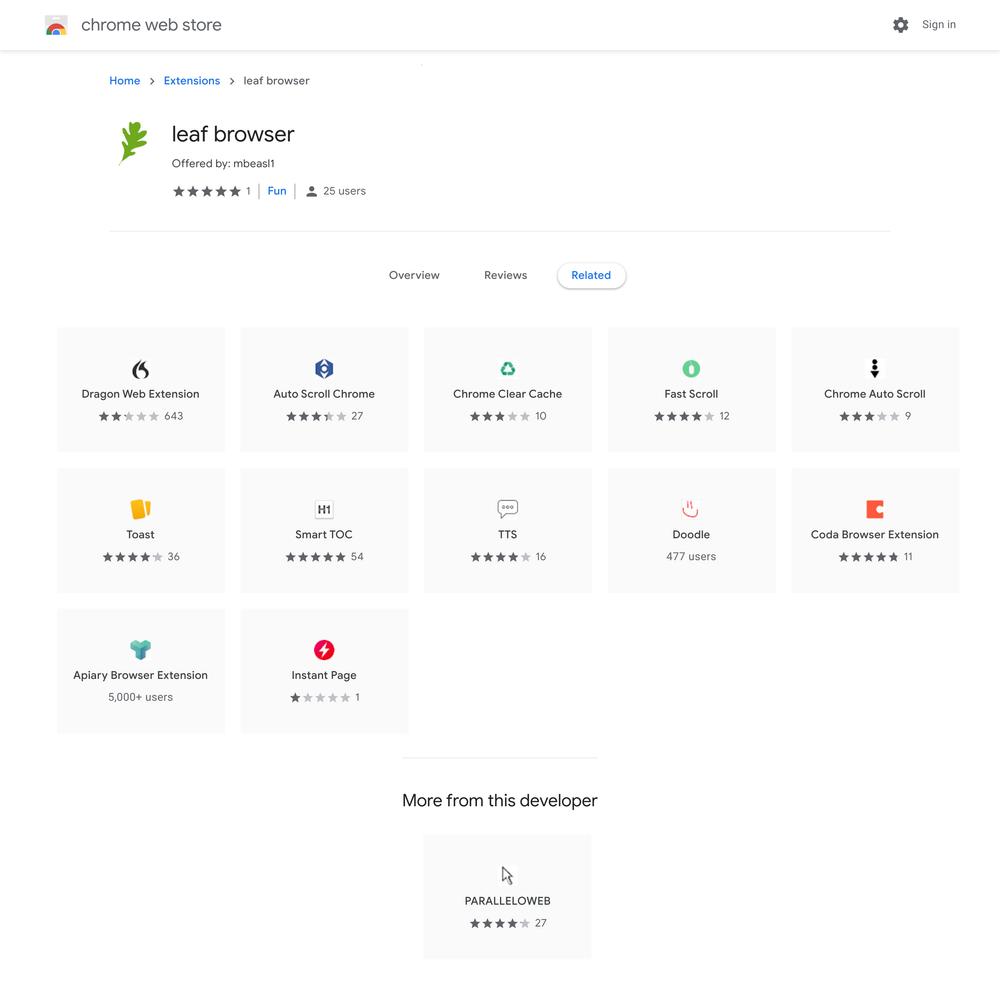The image size is (1000, 1000).
Task: Click the '477 users' text under Doodle
Action: point(691,556)
